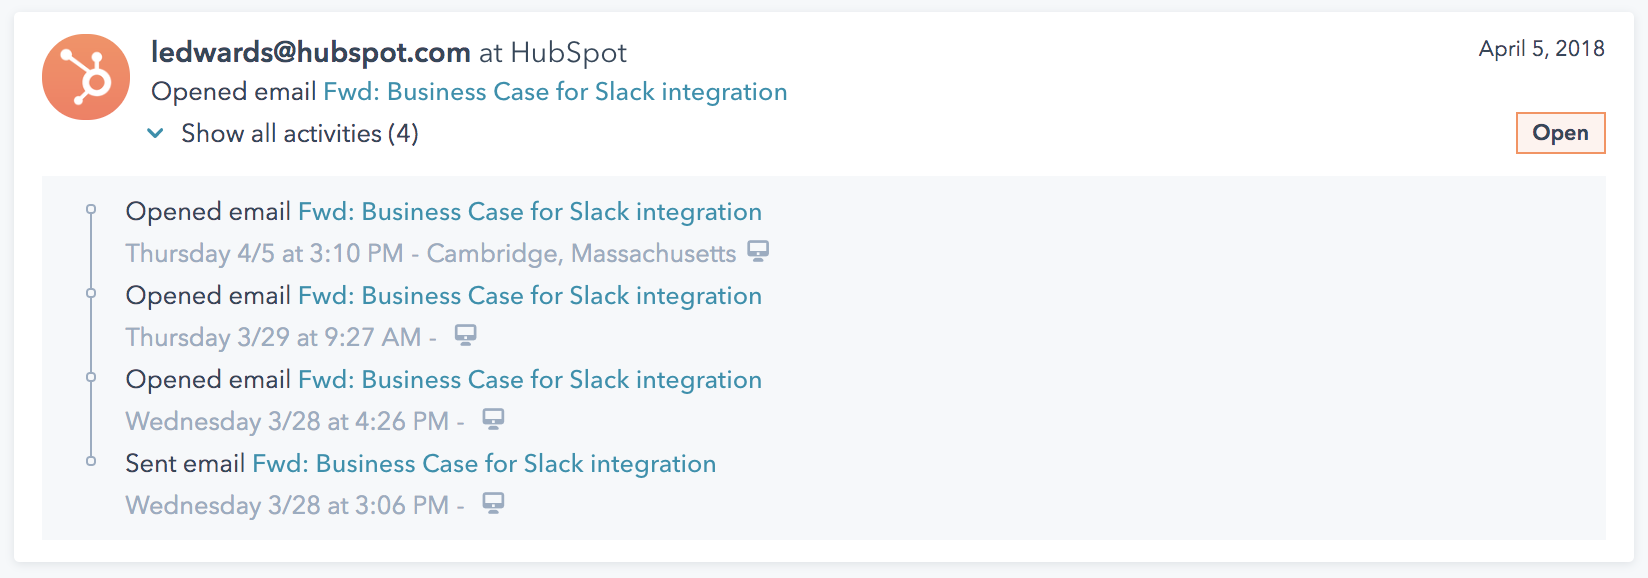Viewport: 1648px width, 578px height.
Task: Open email link from Wednesday 4:26 PM activity
Action: (x=530, y=380)
